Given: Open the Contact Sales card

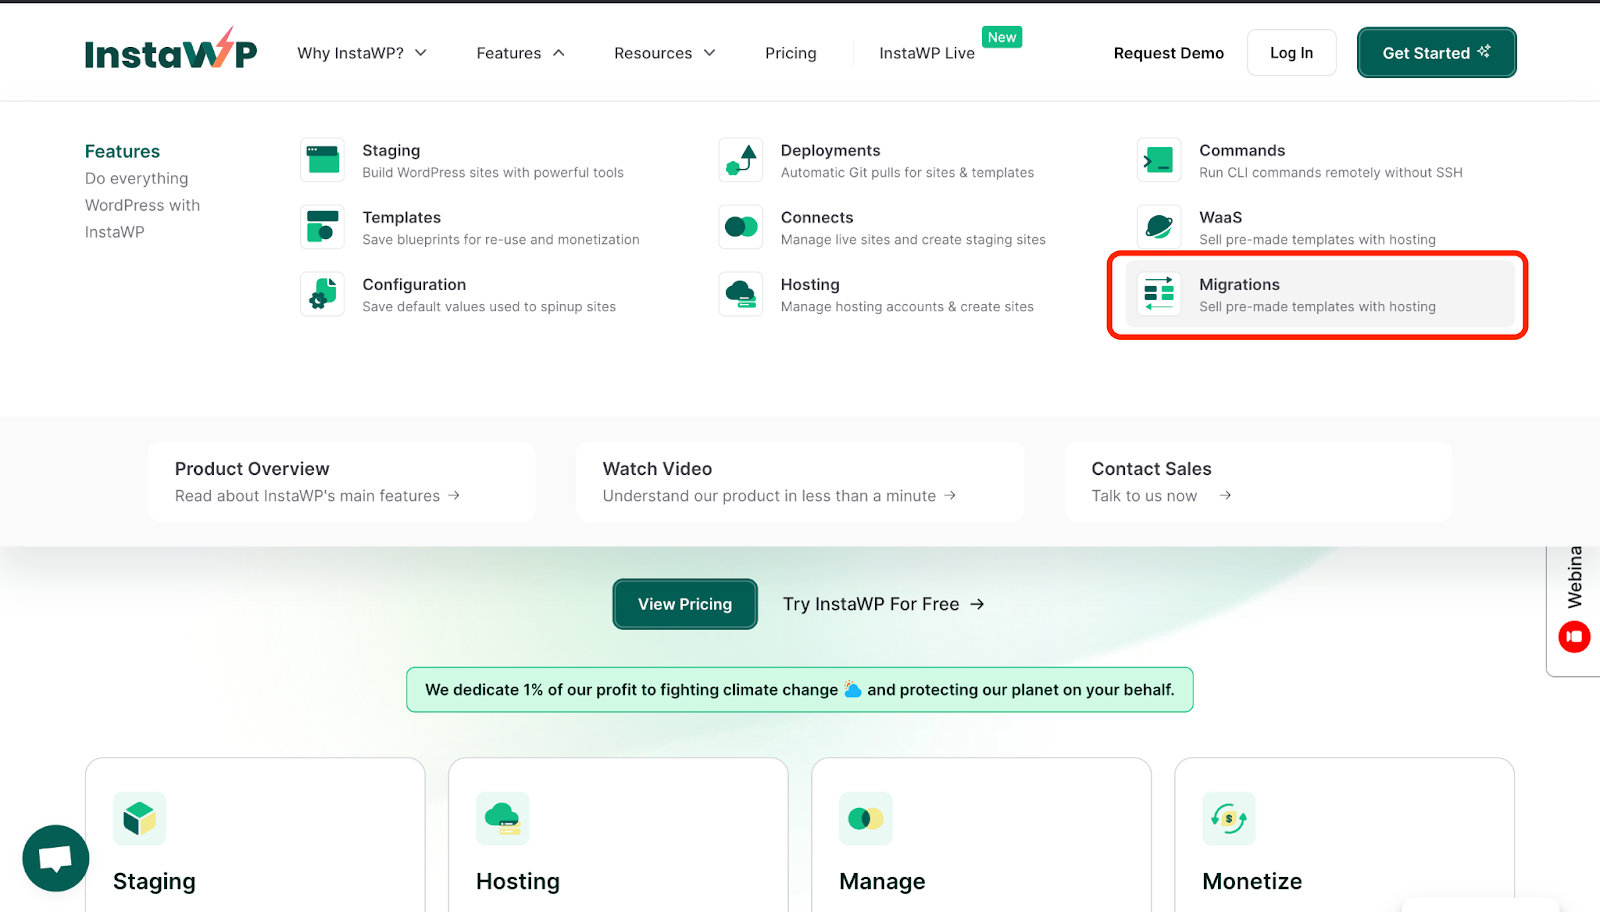Looking at the screenshot, I should pyautogui.click(x=1258, y=482).
